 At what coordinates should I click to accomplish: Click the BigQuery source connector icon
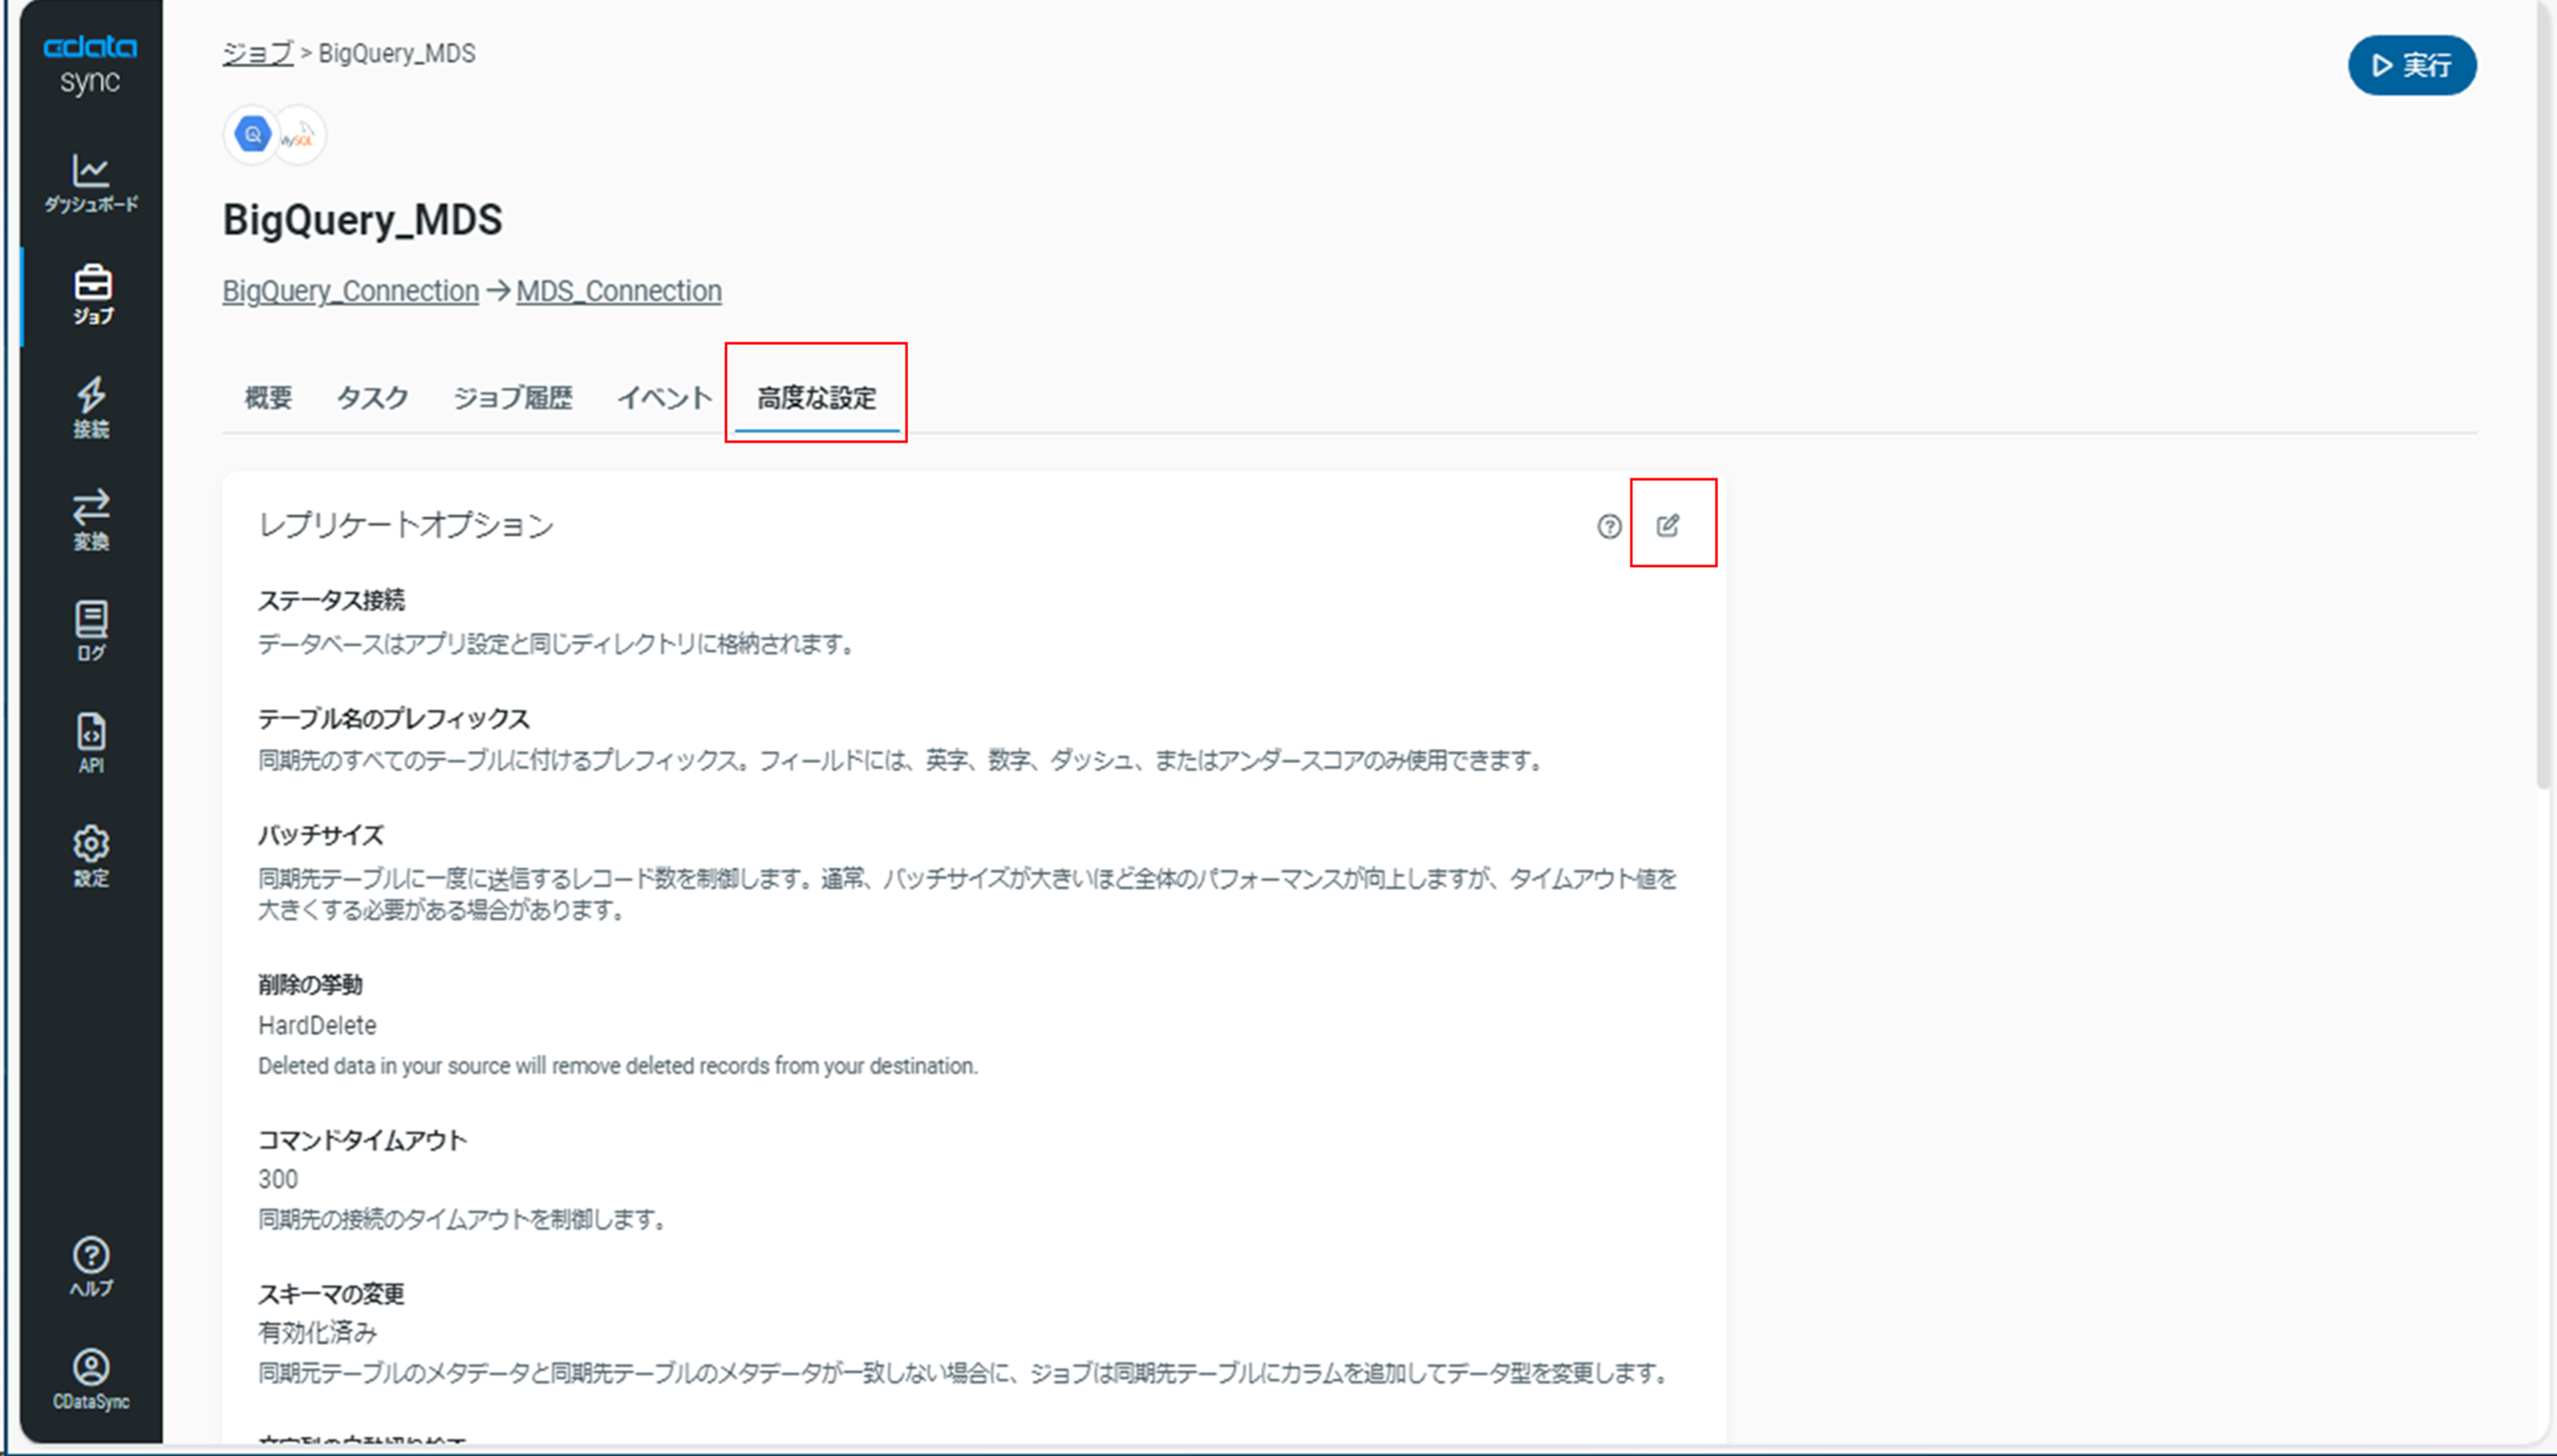coord(252,134)
